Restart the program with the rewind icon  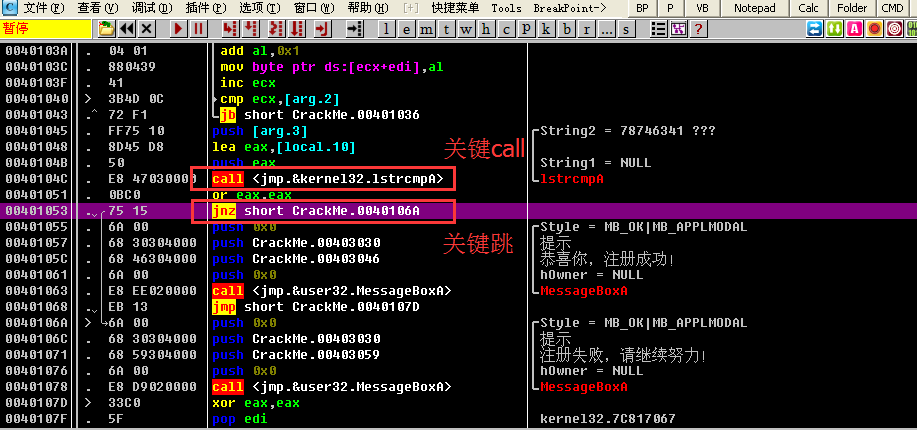126,29
